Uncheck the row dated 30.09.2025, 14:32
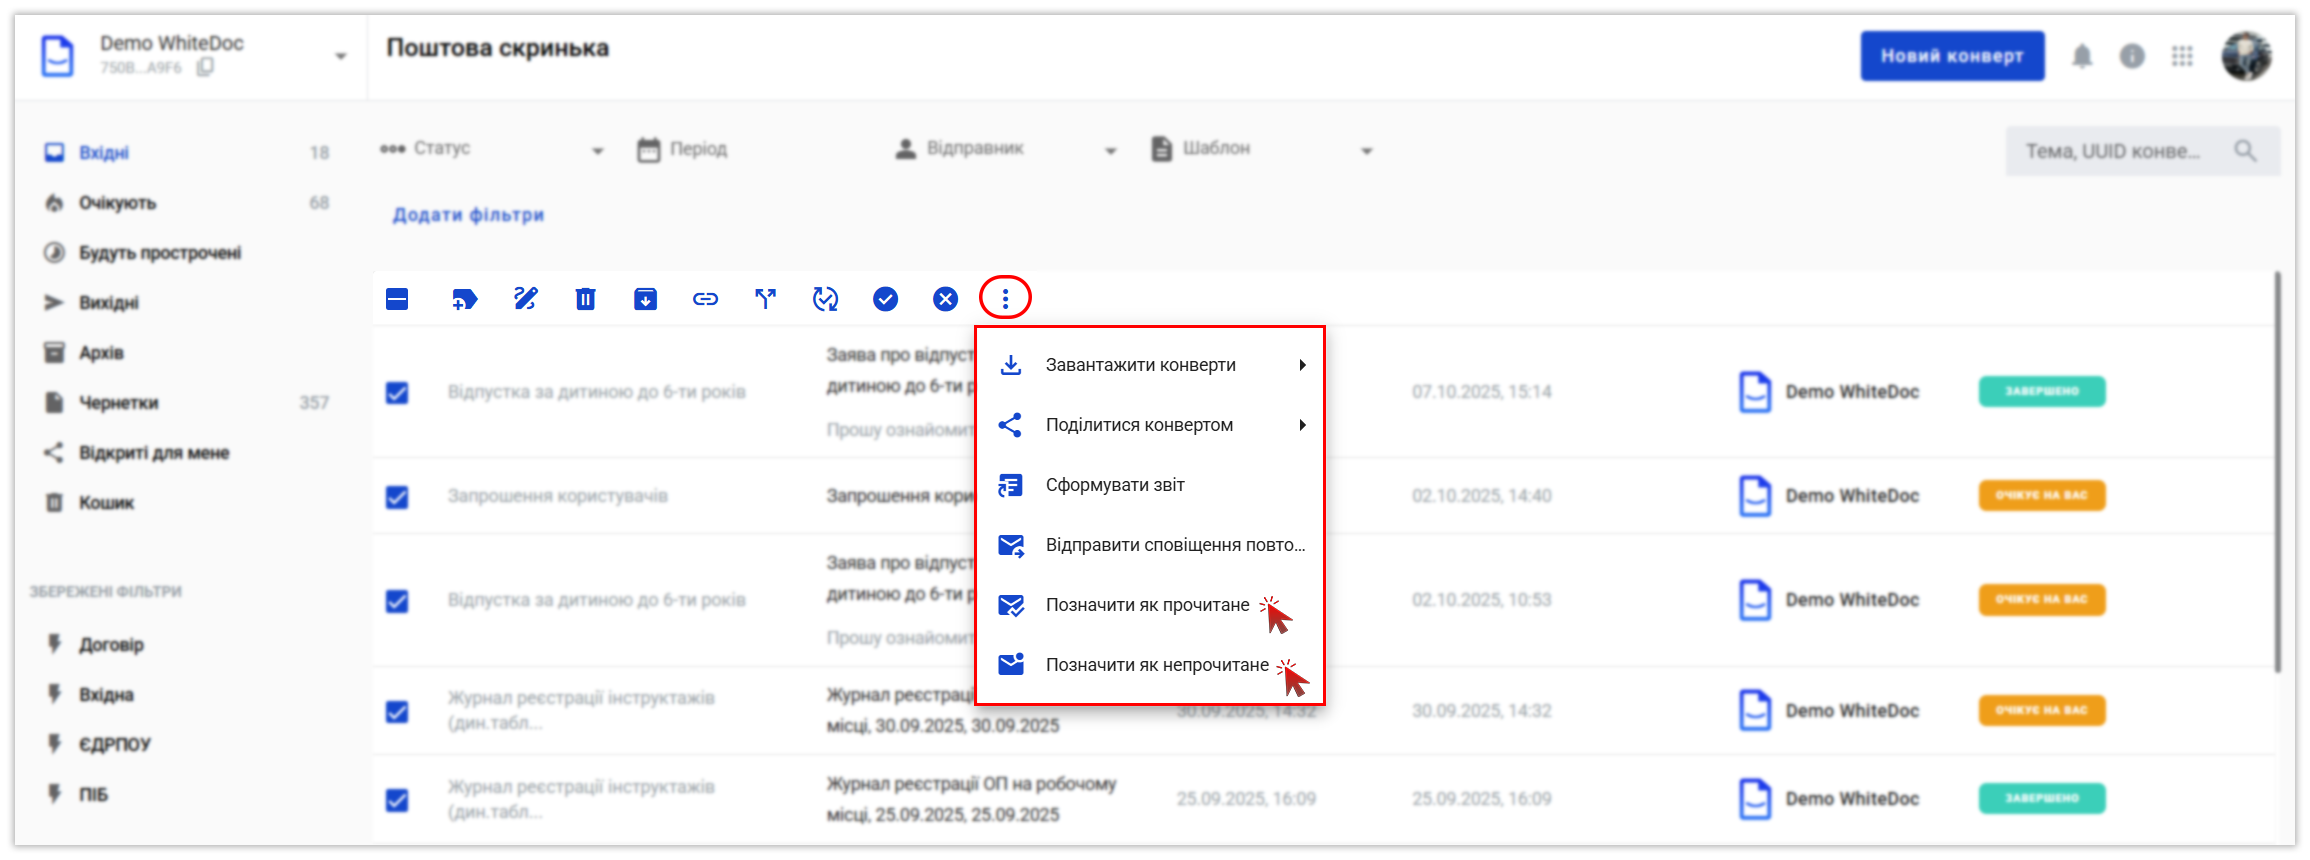 397,712
